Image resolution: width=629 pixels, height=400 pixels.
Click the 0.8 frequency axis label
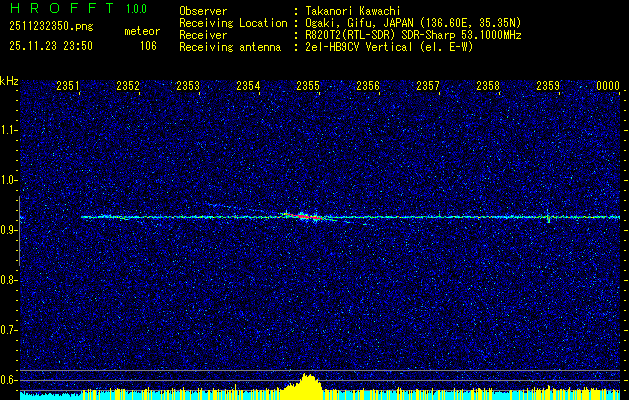coord(9,280)
